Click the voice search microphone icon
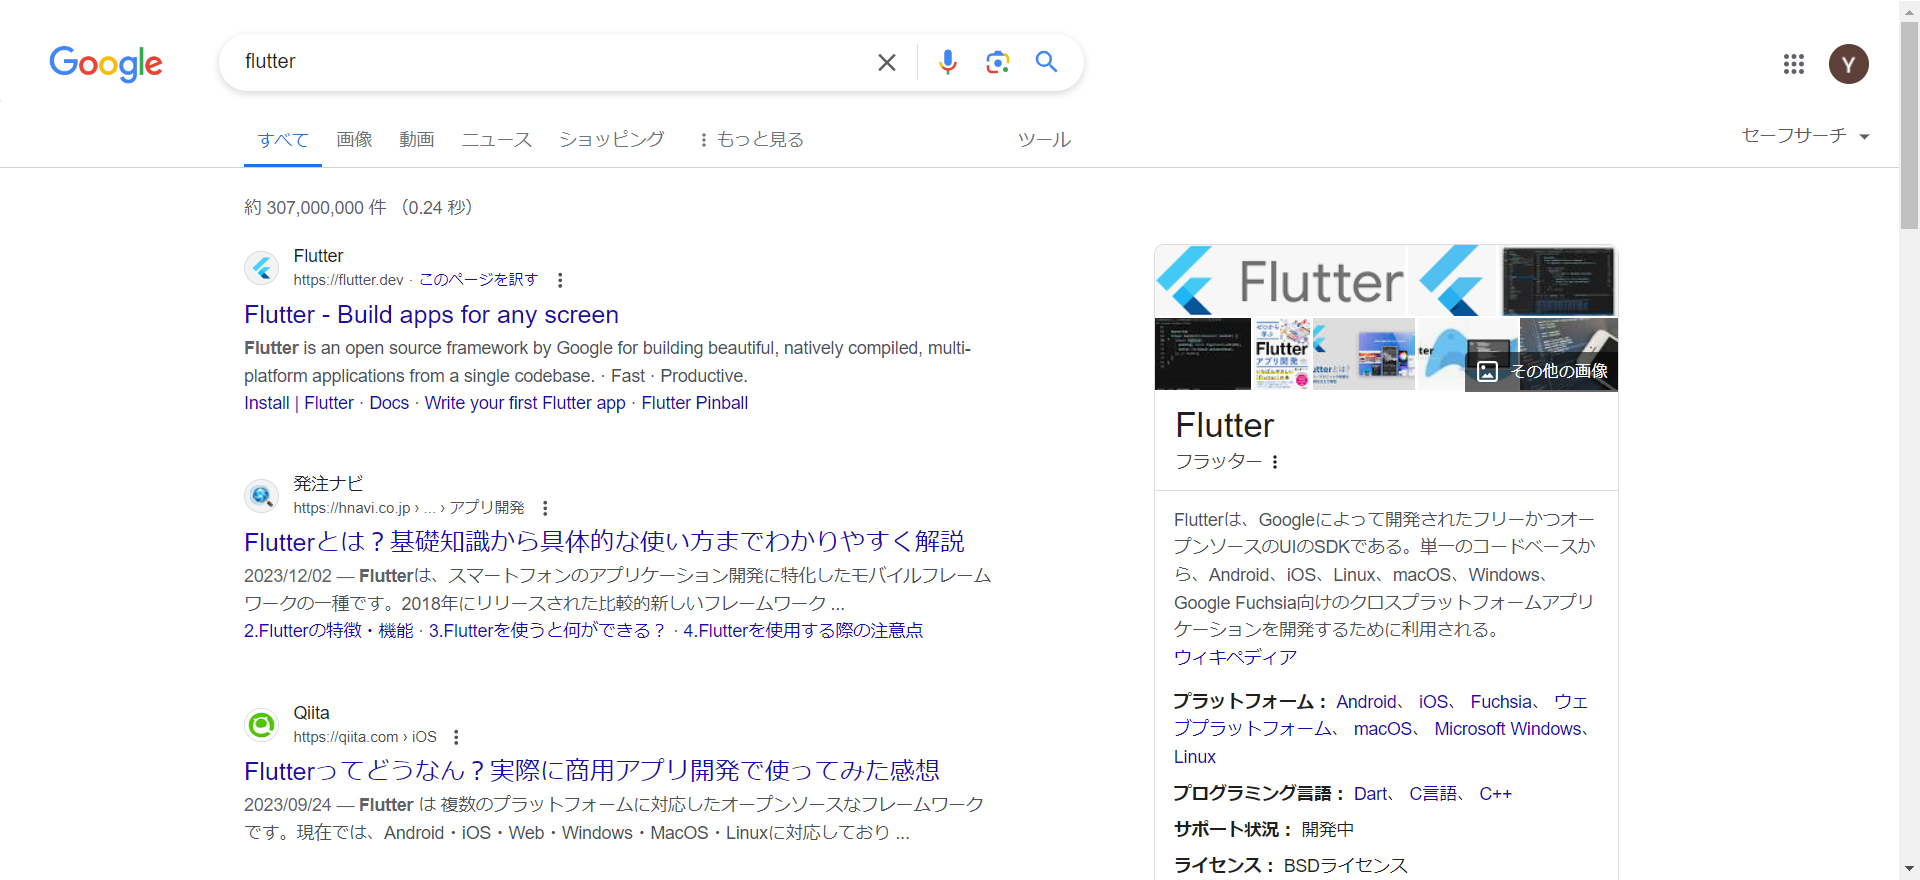The width and height of the screenshot is (1920, 880). pyautogui.click(x=947, y=62)
